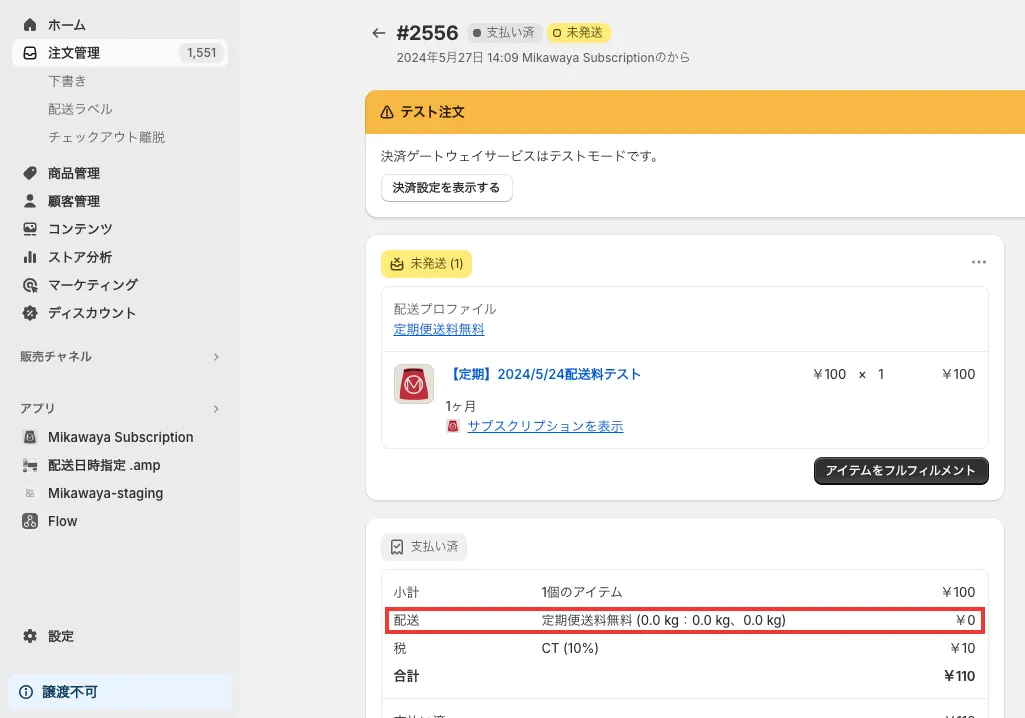Open チェックアウト離脱 submenu item
Viewport: 1025px width, 718px height.
point(106,137)
